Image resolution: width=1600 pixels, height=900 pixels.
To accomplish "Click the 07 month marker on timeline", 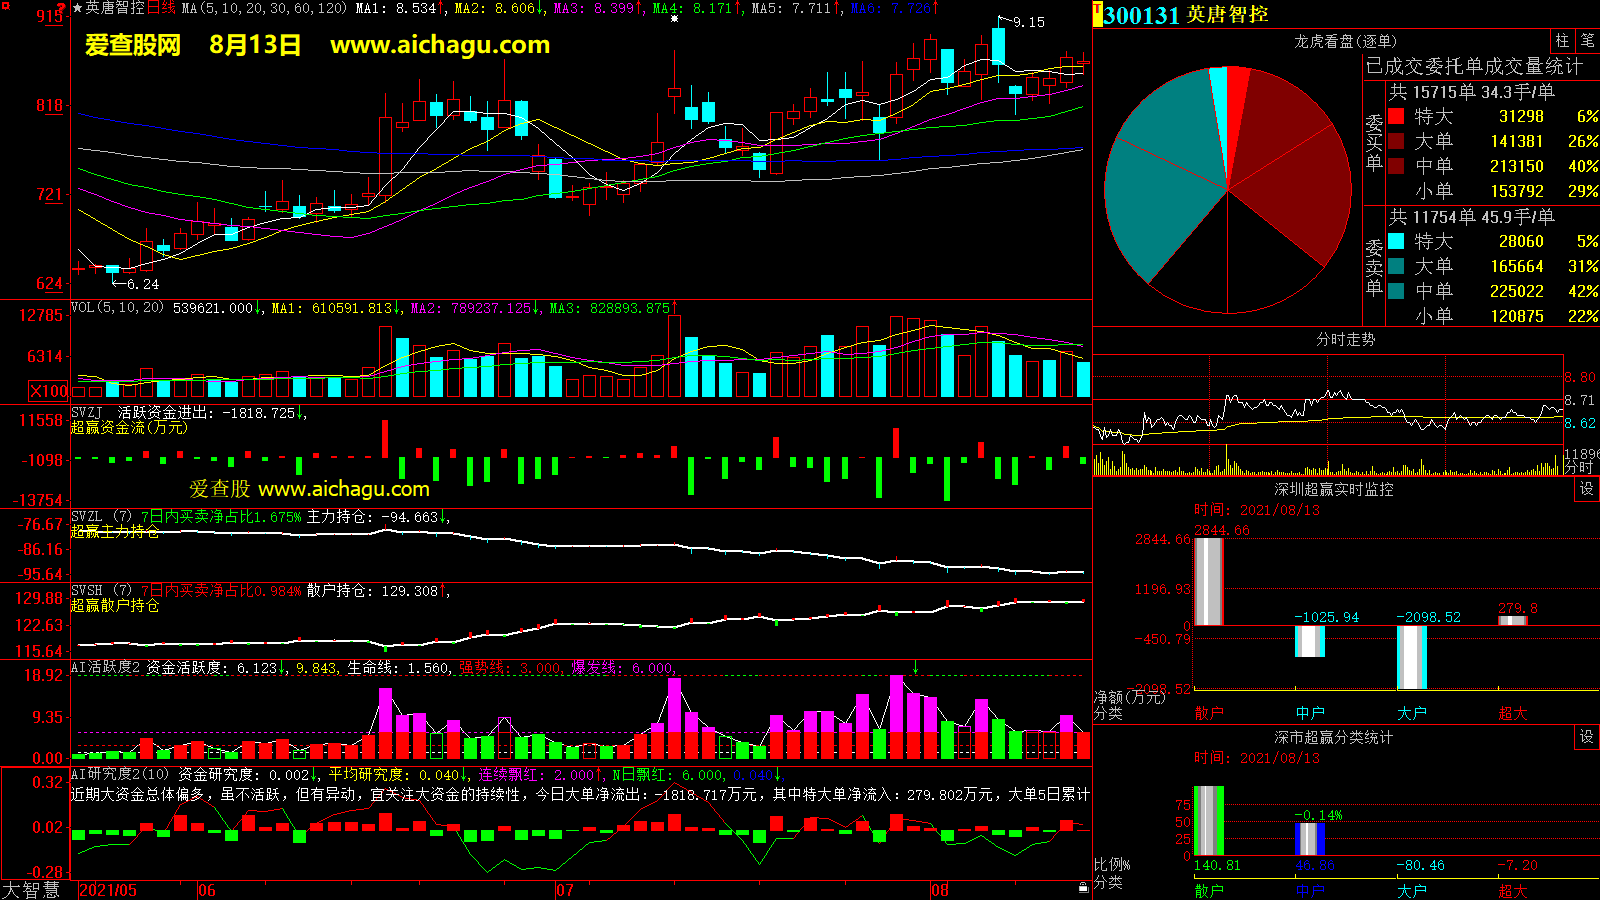I will 565,890.
